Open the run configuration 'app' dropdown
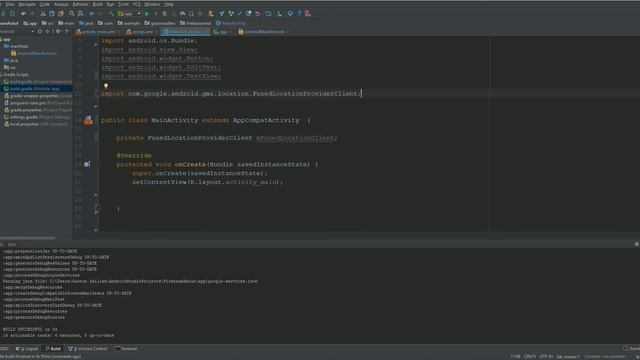Viewport: 640px width, 360px height. pos(129,13)
